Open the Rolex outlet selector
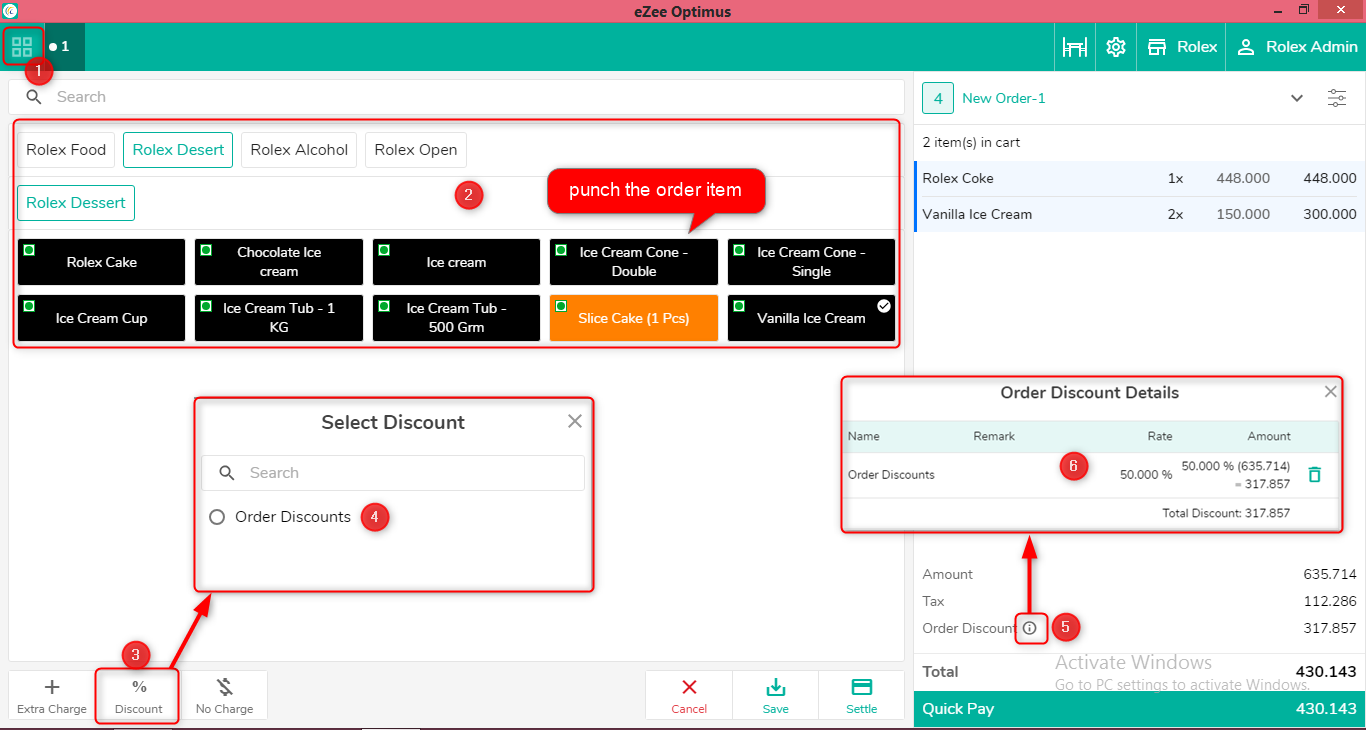This screenshot has width=1366, height=730. pyautogui.click(x=1182, y=47)
